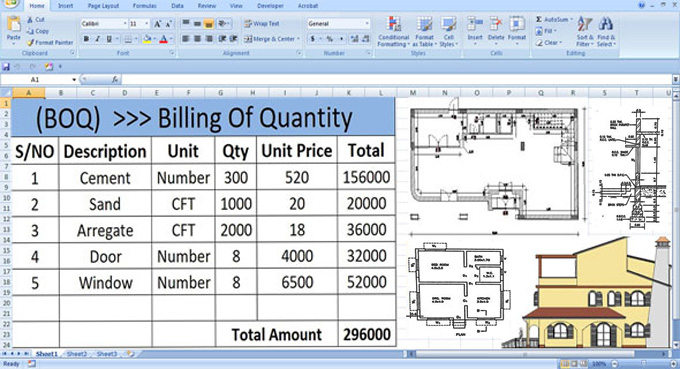The image size is (680, 369).
Task: Open the Data ribbon tab
Action: click(x=177, y=6)
